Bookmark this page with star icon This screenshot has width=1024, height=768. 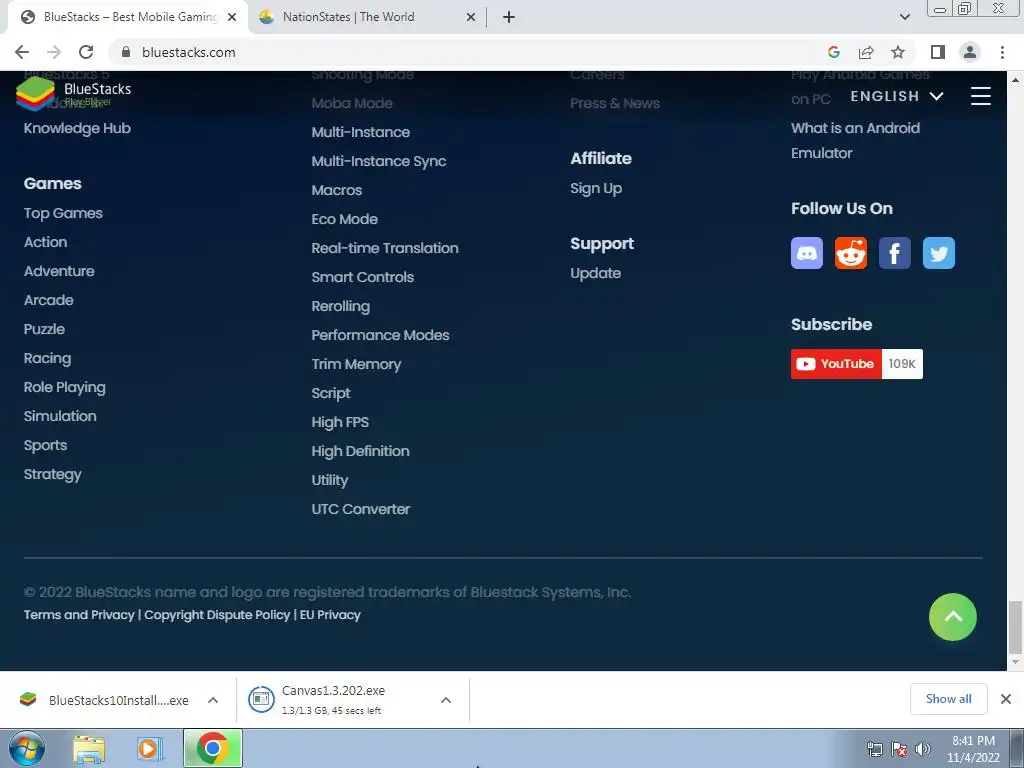pos(898,52)
